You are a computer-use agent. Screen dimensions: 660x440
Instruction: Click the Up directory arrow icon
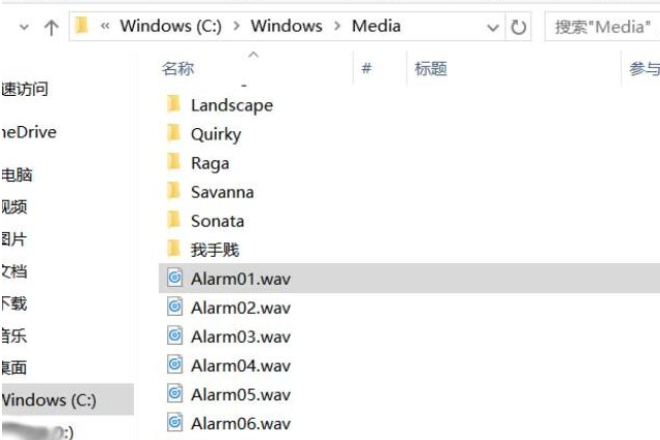pyautogui.click(x=51, y=27)
